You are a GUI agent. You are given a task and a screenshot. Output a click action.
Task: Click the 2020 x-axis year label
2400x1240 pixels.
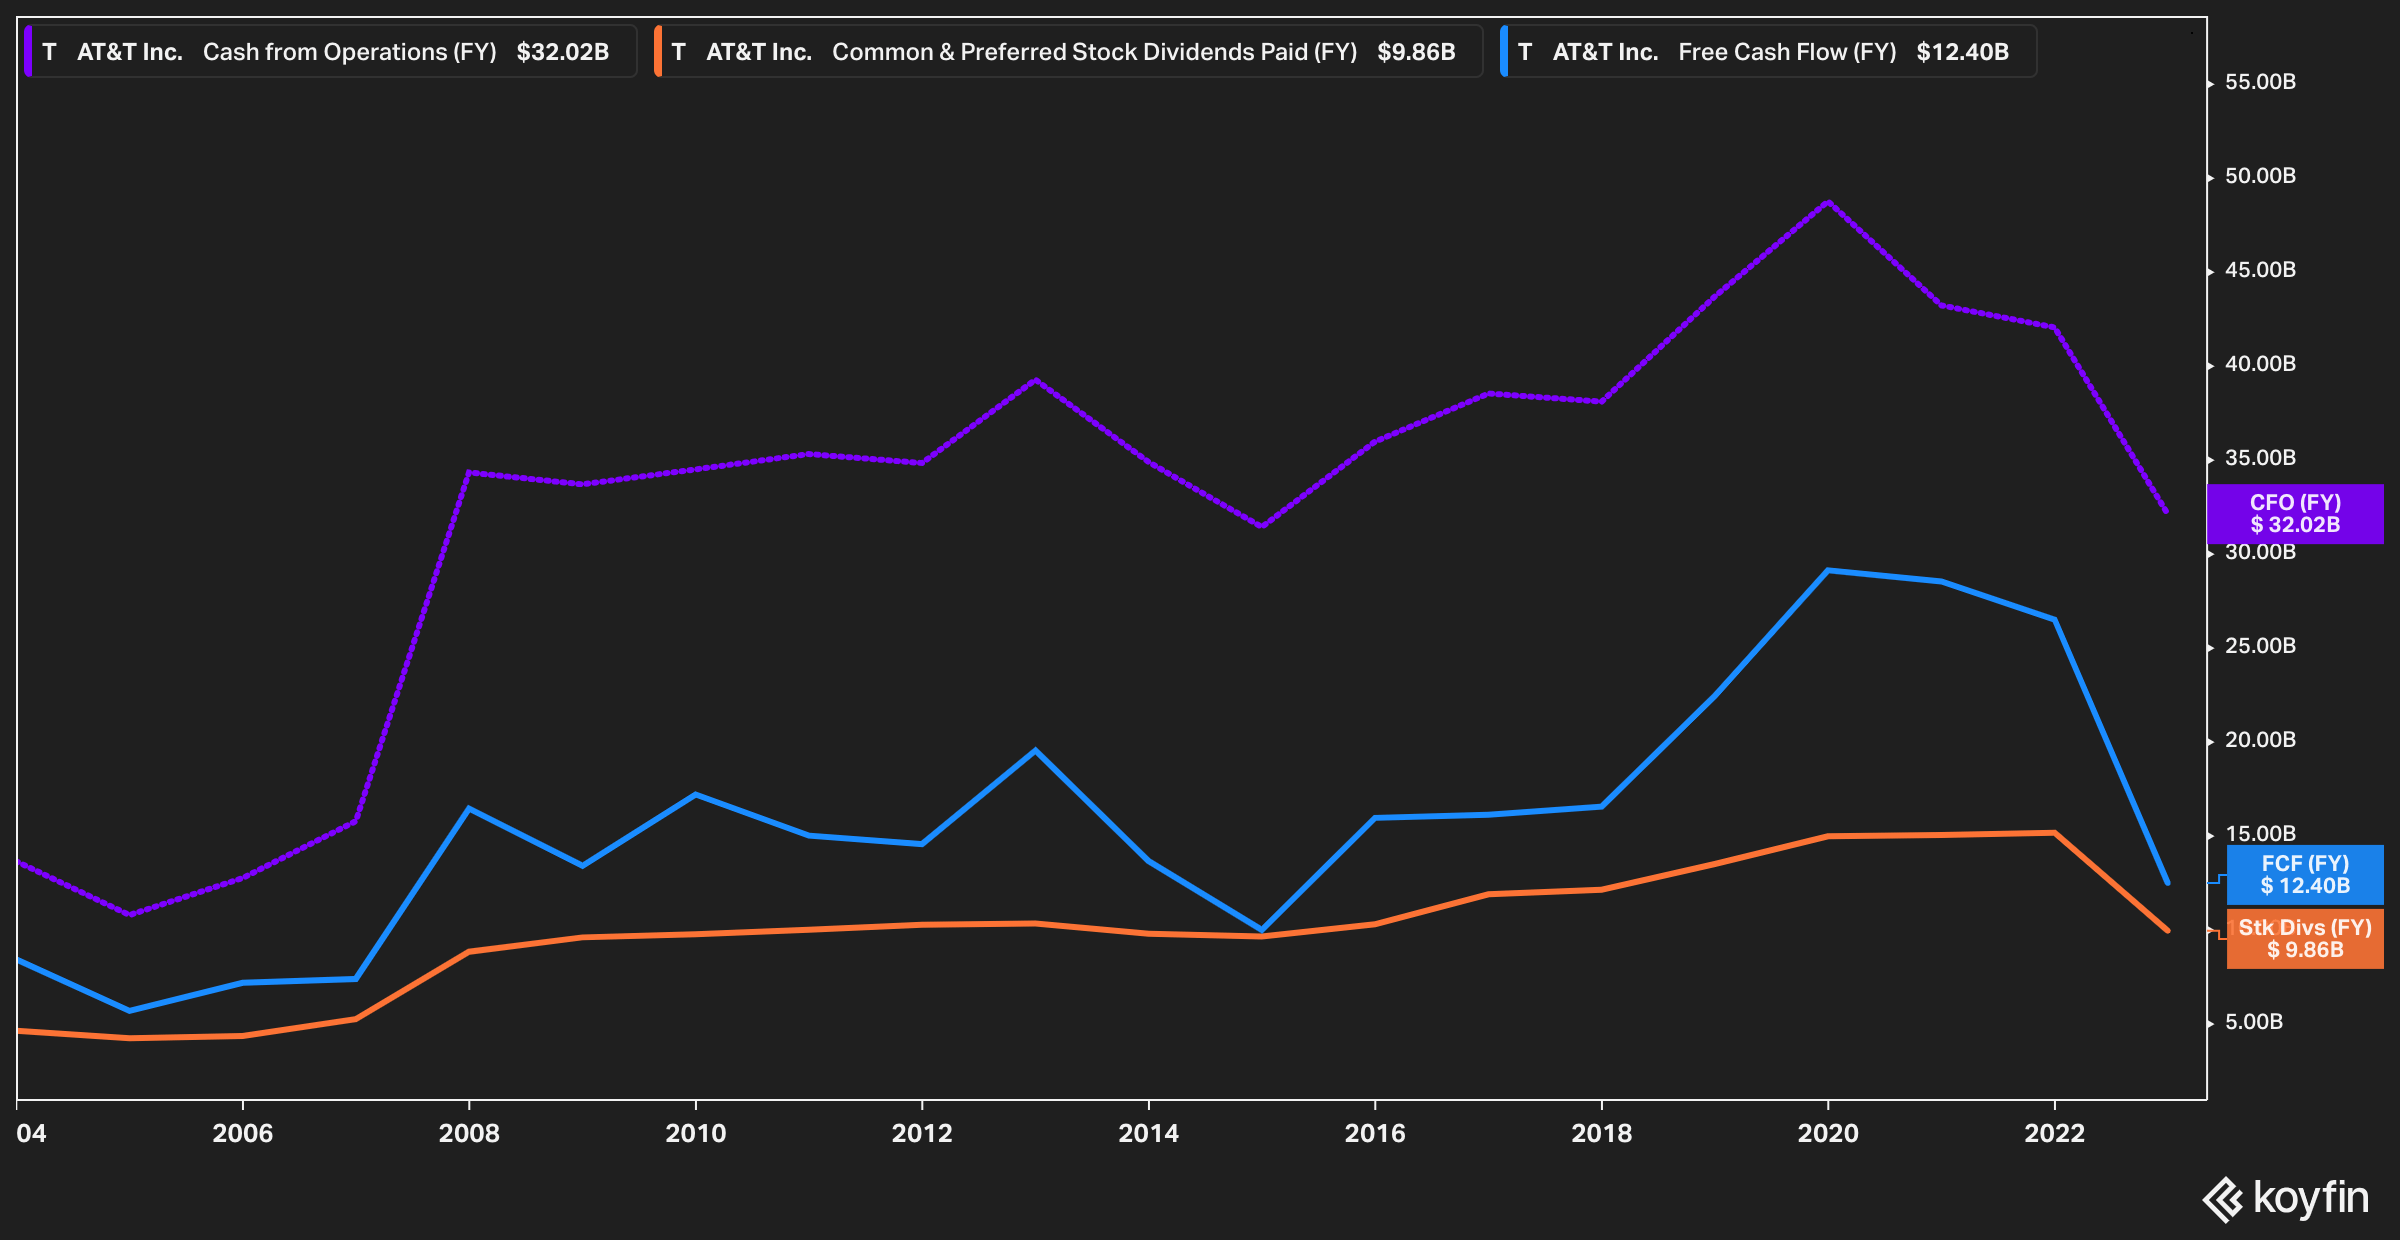pos(1827,1133)
